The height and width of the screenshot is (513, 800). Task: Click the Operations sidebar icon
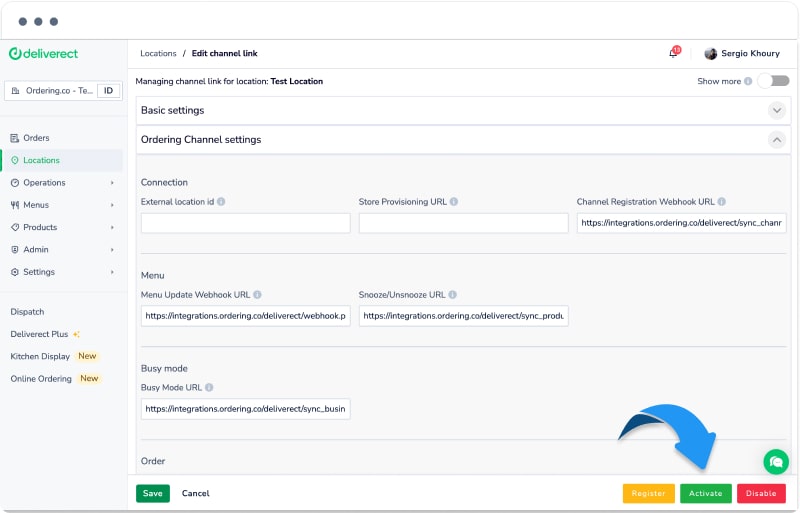tap(15, 183)
